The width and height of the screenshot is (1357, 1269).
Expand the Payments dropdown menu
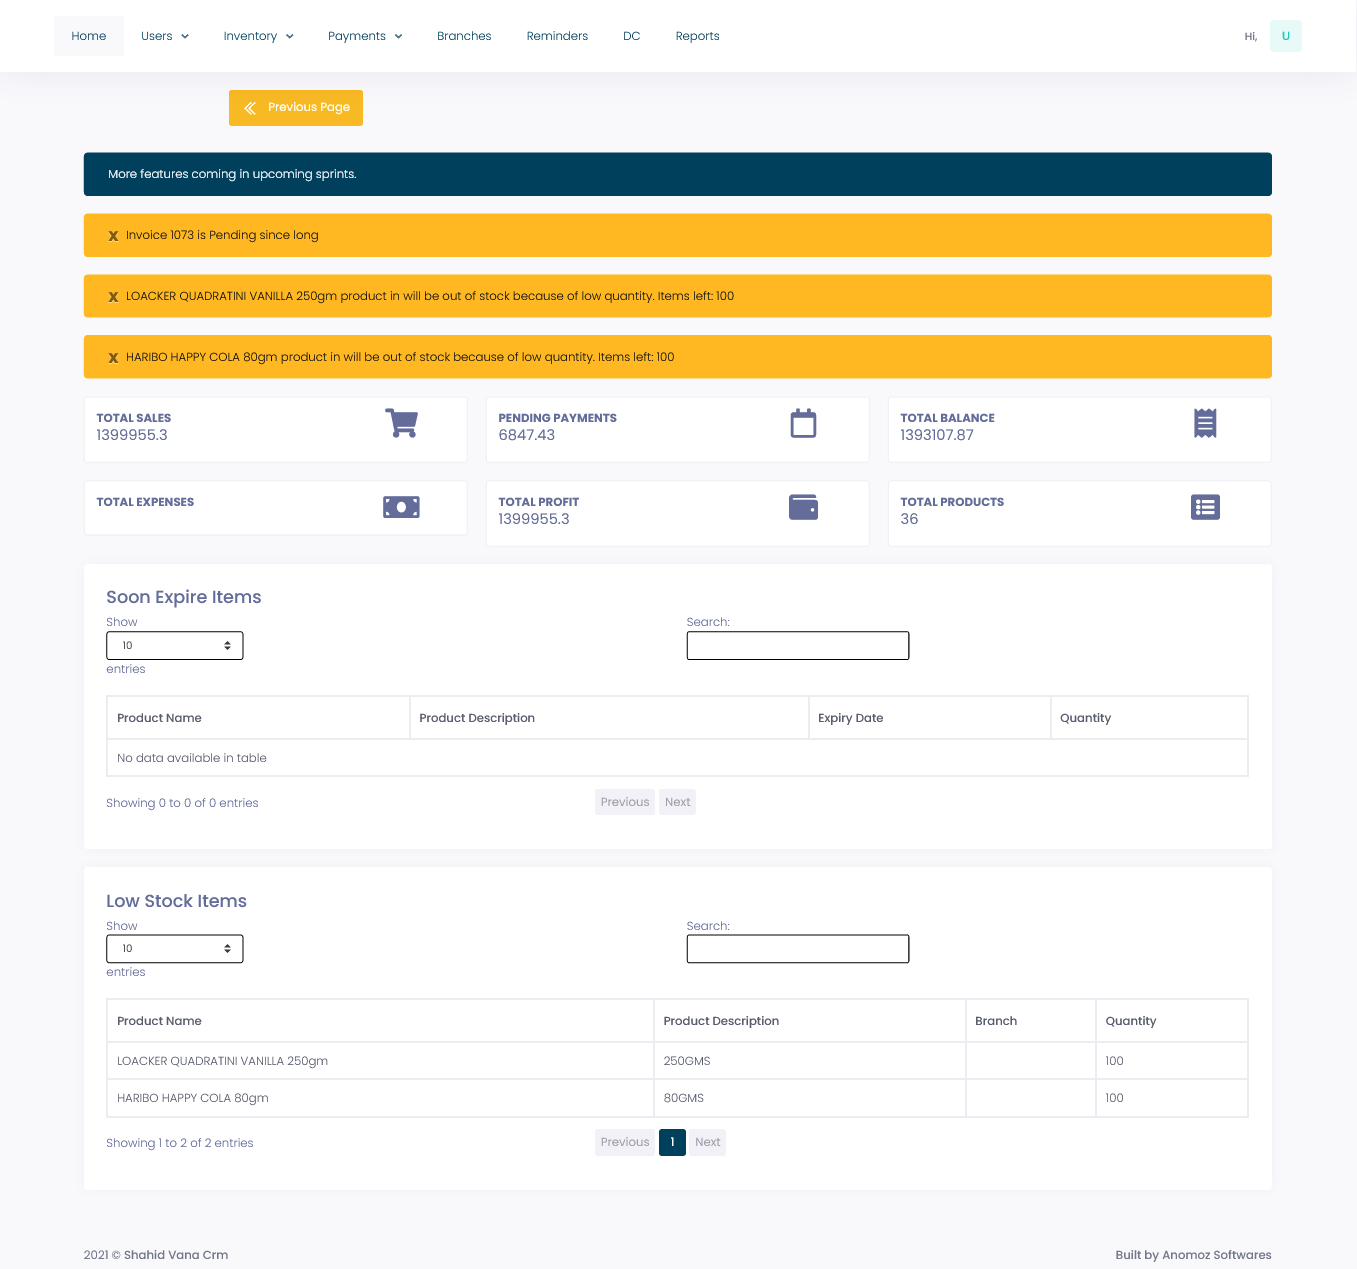click(x=364, y=35)
